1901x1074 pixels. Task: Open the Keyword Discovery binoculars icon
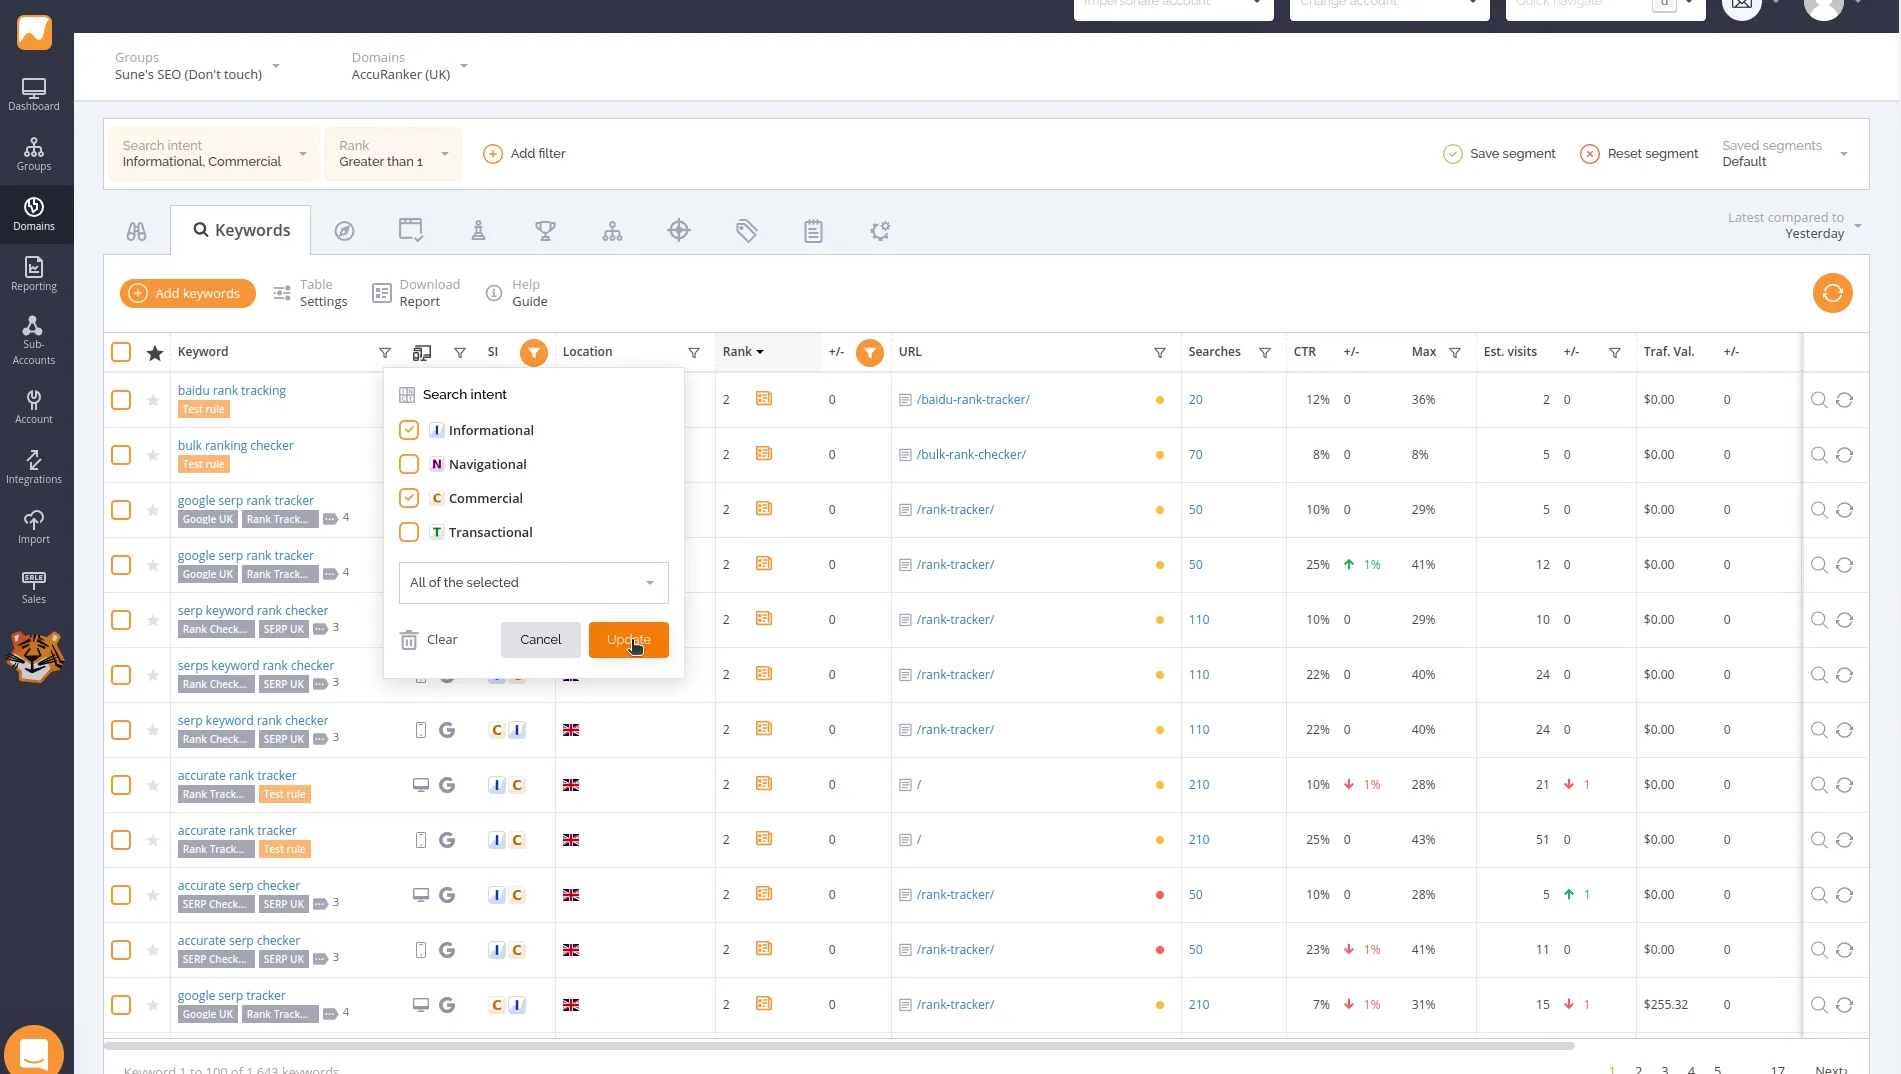point(136,230)
